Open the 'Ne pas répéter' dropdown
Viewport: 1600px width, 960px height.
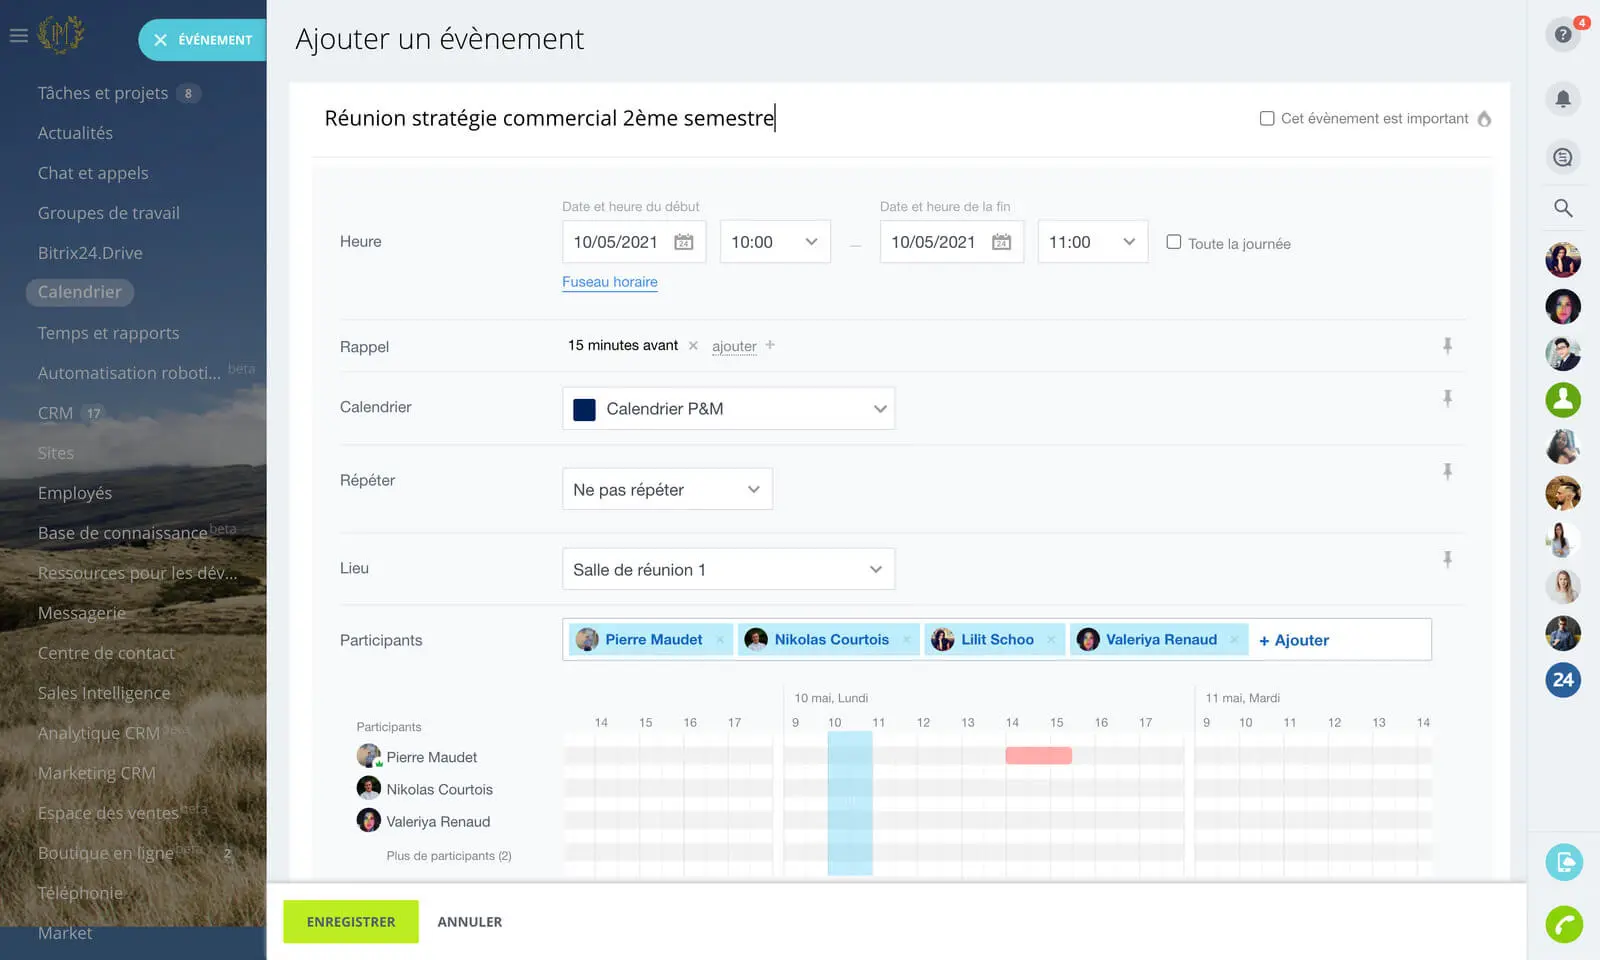point(667,489)
